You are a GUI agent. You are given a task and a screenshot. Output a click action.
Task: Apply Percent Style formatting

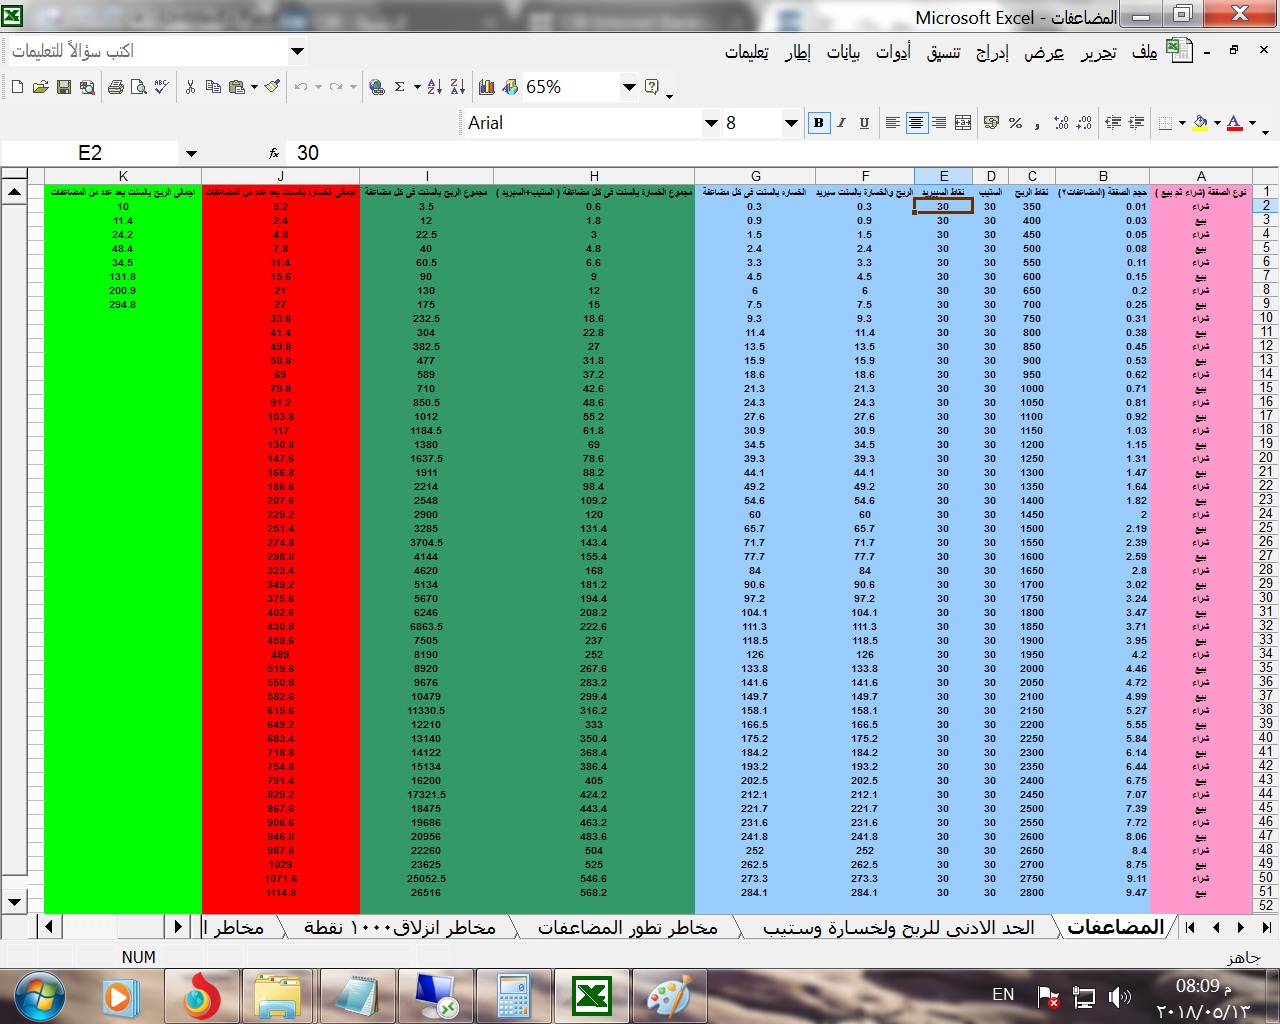point(1015,123)
